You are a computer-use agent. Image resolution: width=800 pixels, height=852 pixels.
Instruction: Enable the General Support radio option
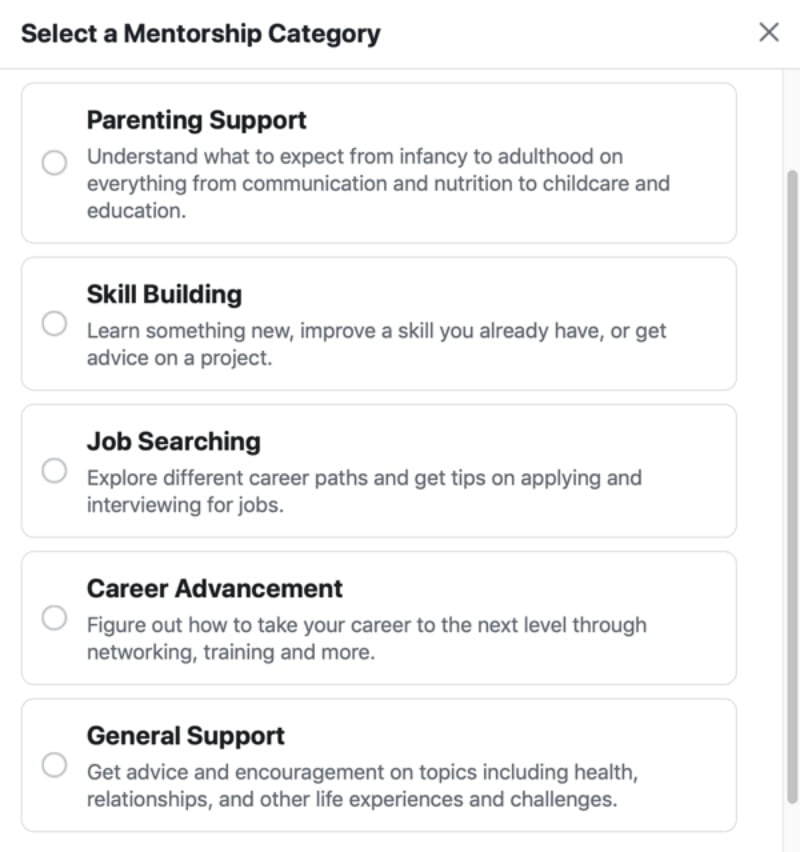[54, 765]
